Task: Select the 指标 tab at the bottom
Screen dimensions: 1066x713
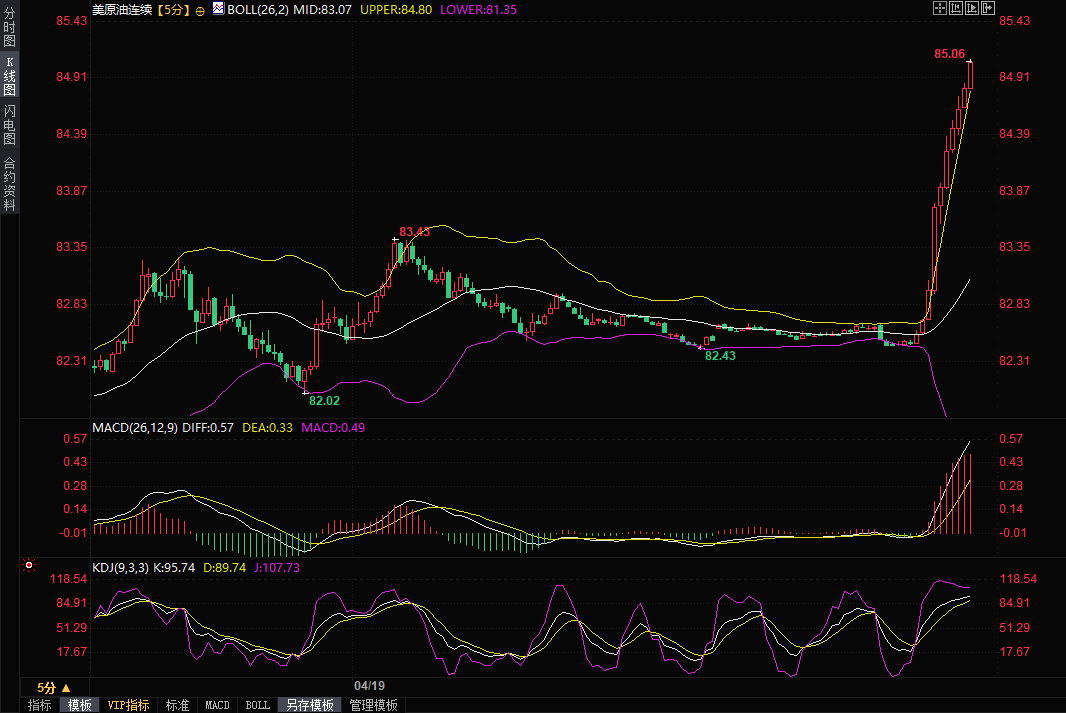Action: pos(39,705)
